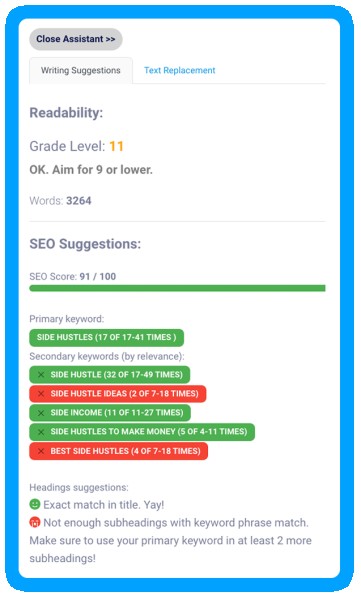Viewport: 361px width, 600px height.
Task: Remove SIDE HUSTLES TO MAKE MONEY keyword X
Action: [x=41, y=432]
